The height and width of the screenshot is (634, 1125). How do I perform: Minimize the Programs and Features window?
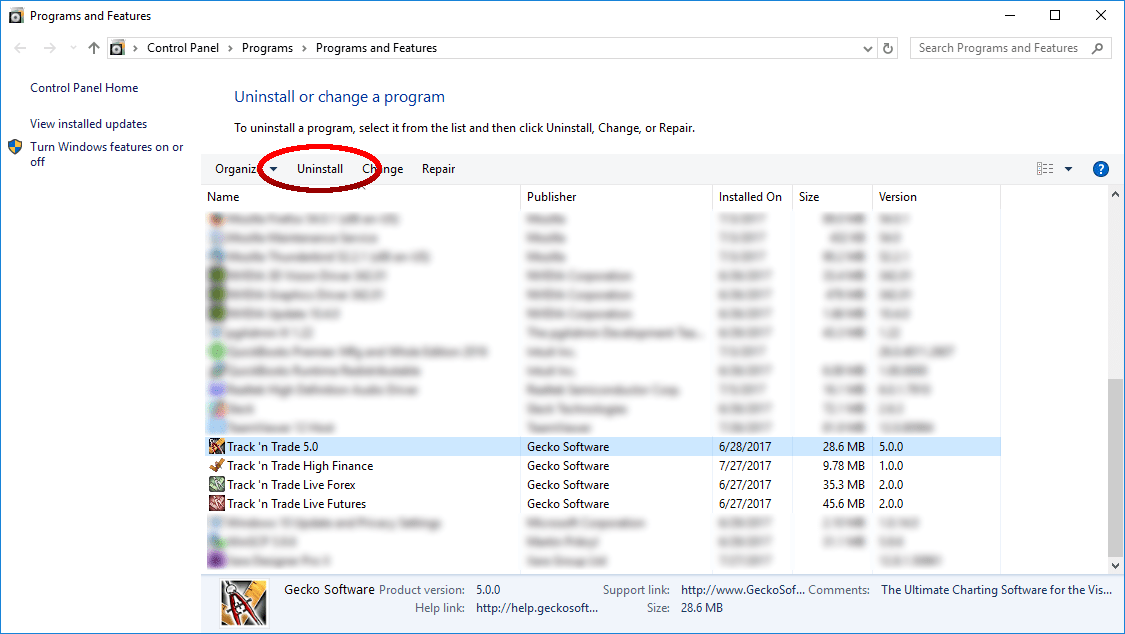(1010, 15)
